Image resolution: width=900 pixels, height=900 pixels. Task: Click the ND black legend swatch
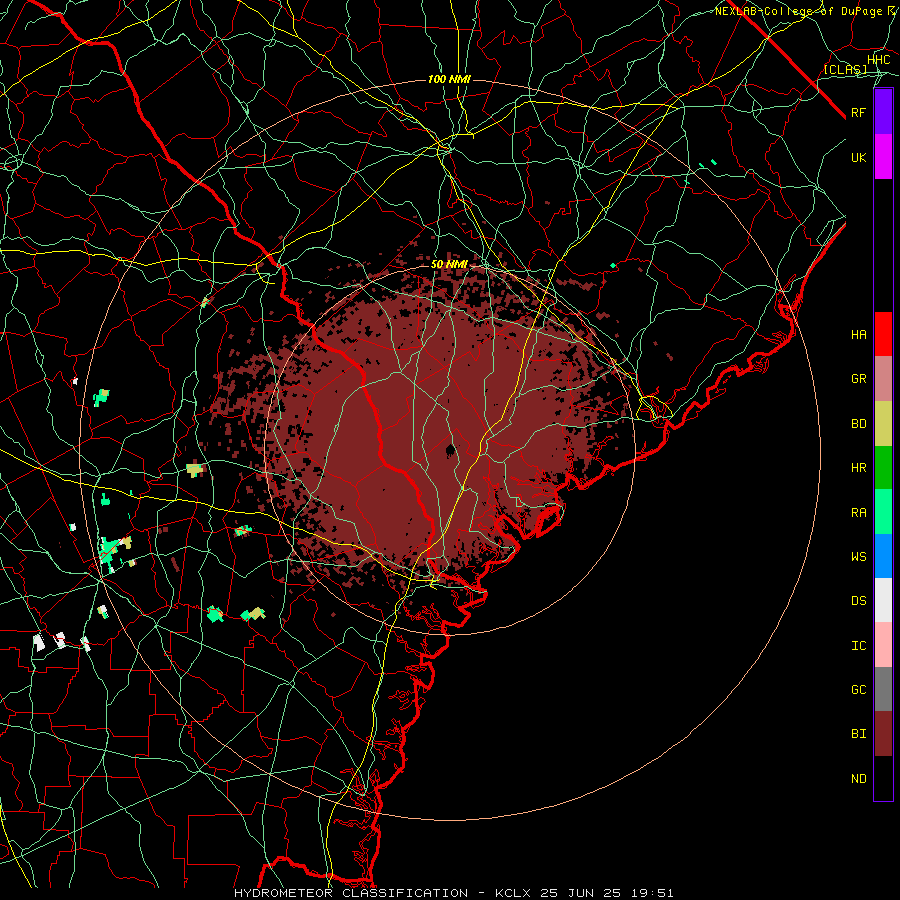[883, 778]
